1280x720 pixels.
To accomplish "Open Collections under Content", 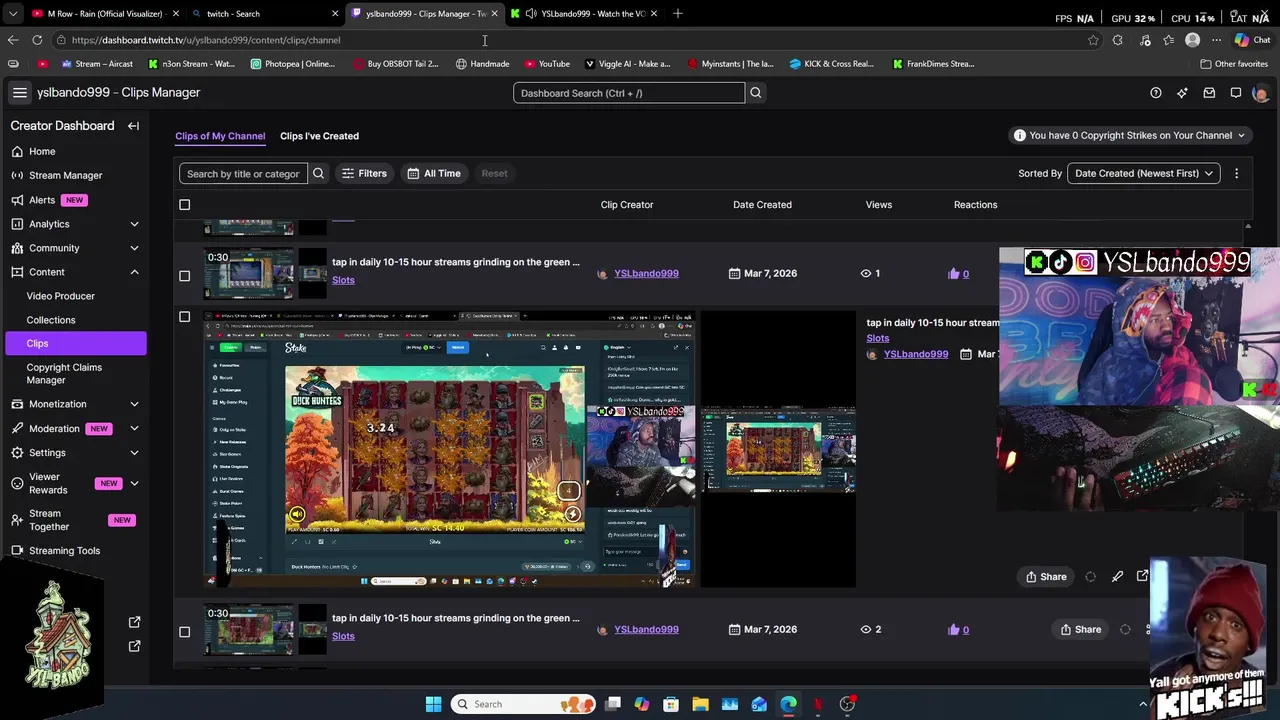I will point(51,320).
